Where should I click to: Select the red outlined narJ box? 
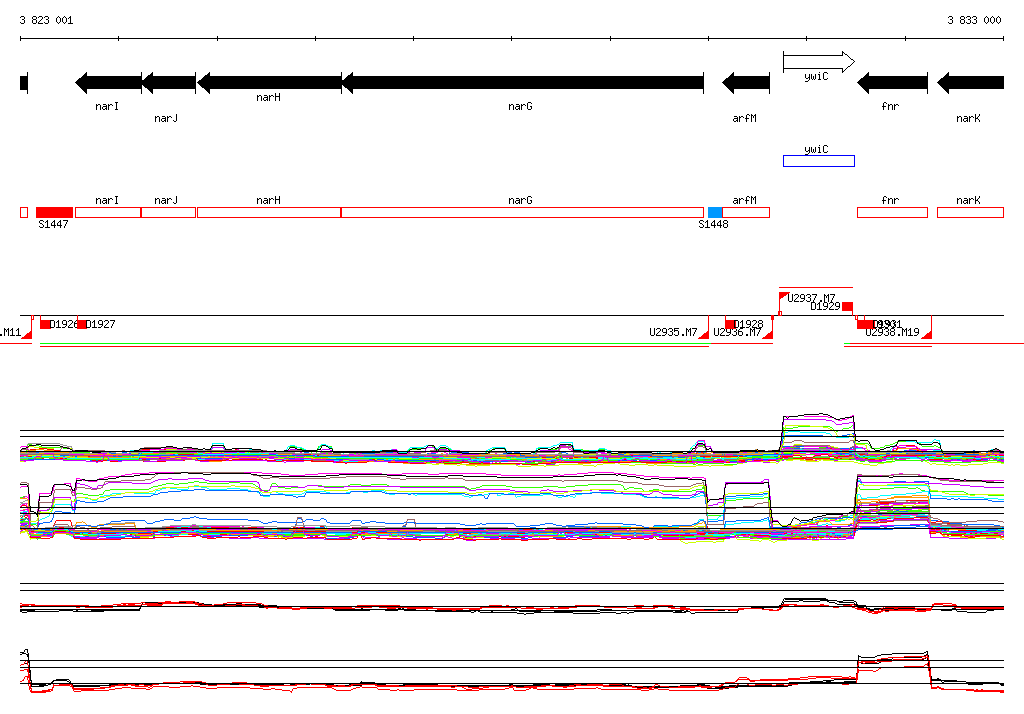168,212
